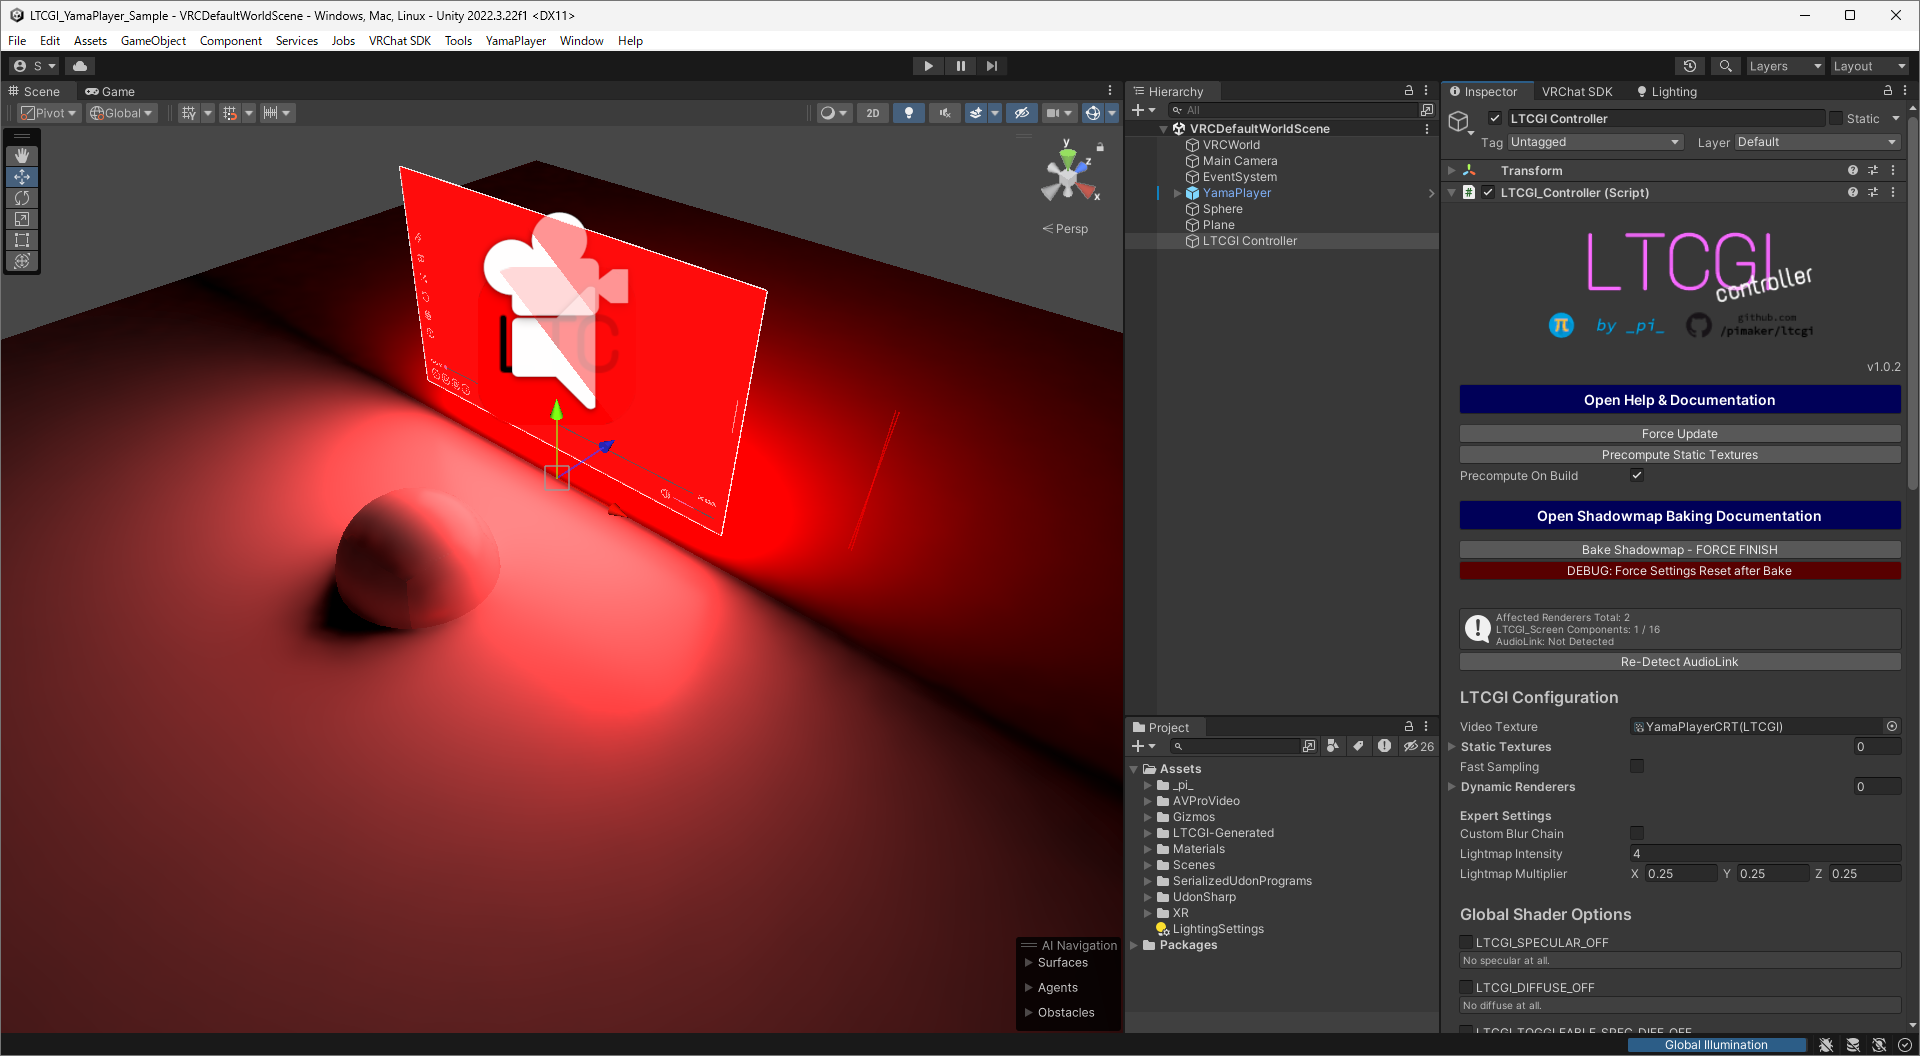The height and width of the screenshot is (1056, 1920).
Task: Select the Move tool
Action: click(22, 177)
